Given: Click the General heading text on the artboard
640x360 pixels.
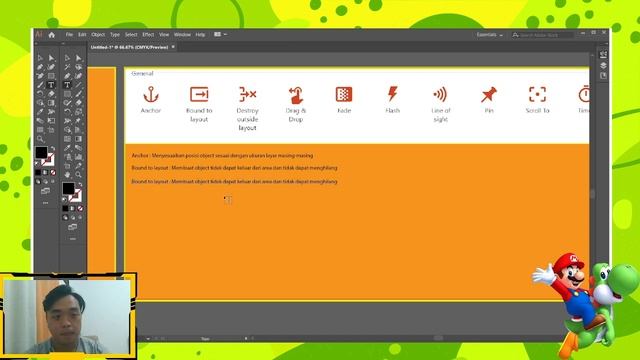Looking at the screenshot, I should [x=142, y=73].
